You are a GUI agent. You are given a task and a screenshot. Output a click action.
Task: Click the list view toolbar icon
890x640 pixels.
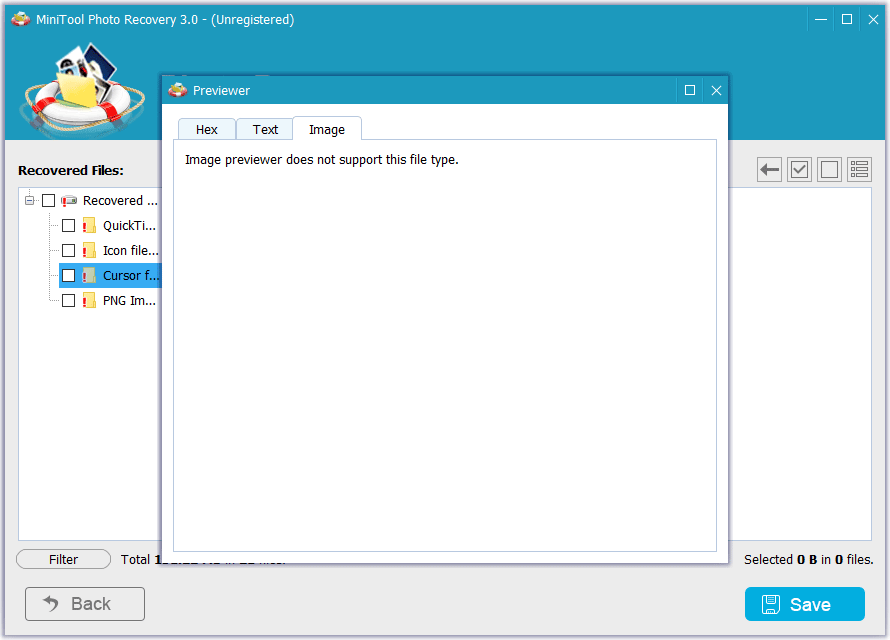pyautogui.click(x=859, y=170)
